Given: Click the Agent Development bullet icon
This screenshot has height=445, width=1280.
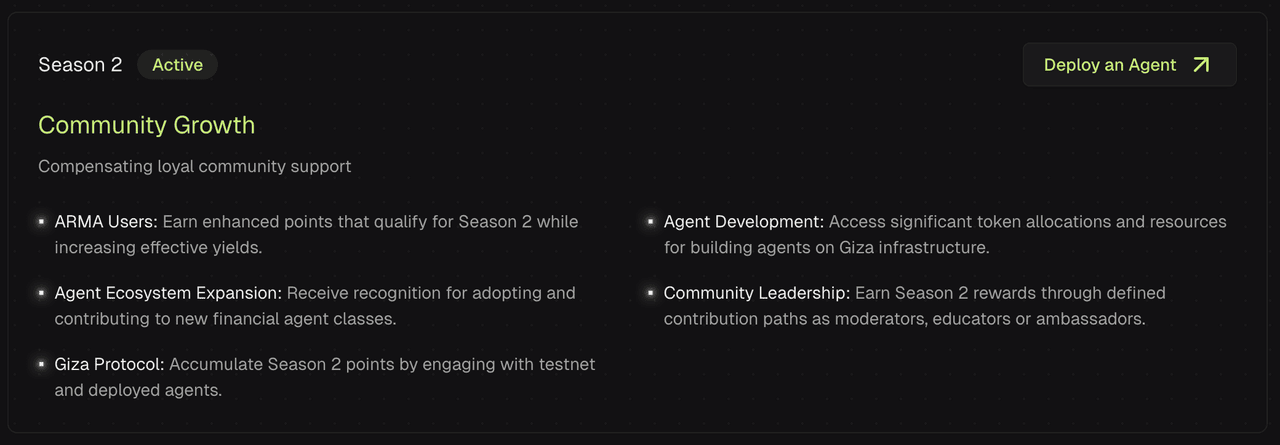Looking at the screenshot, I should (x=651, y=221).
